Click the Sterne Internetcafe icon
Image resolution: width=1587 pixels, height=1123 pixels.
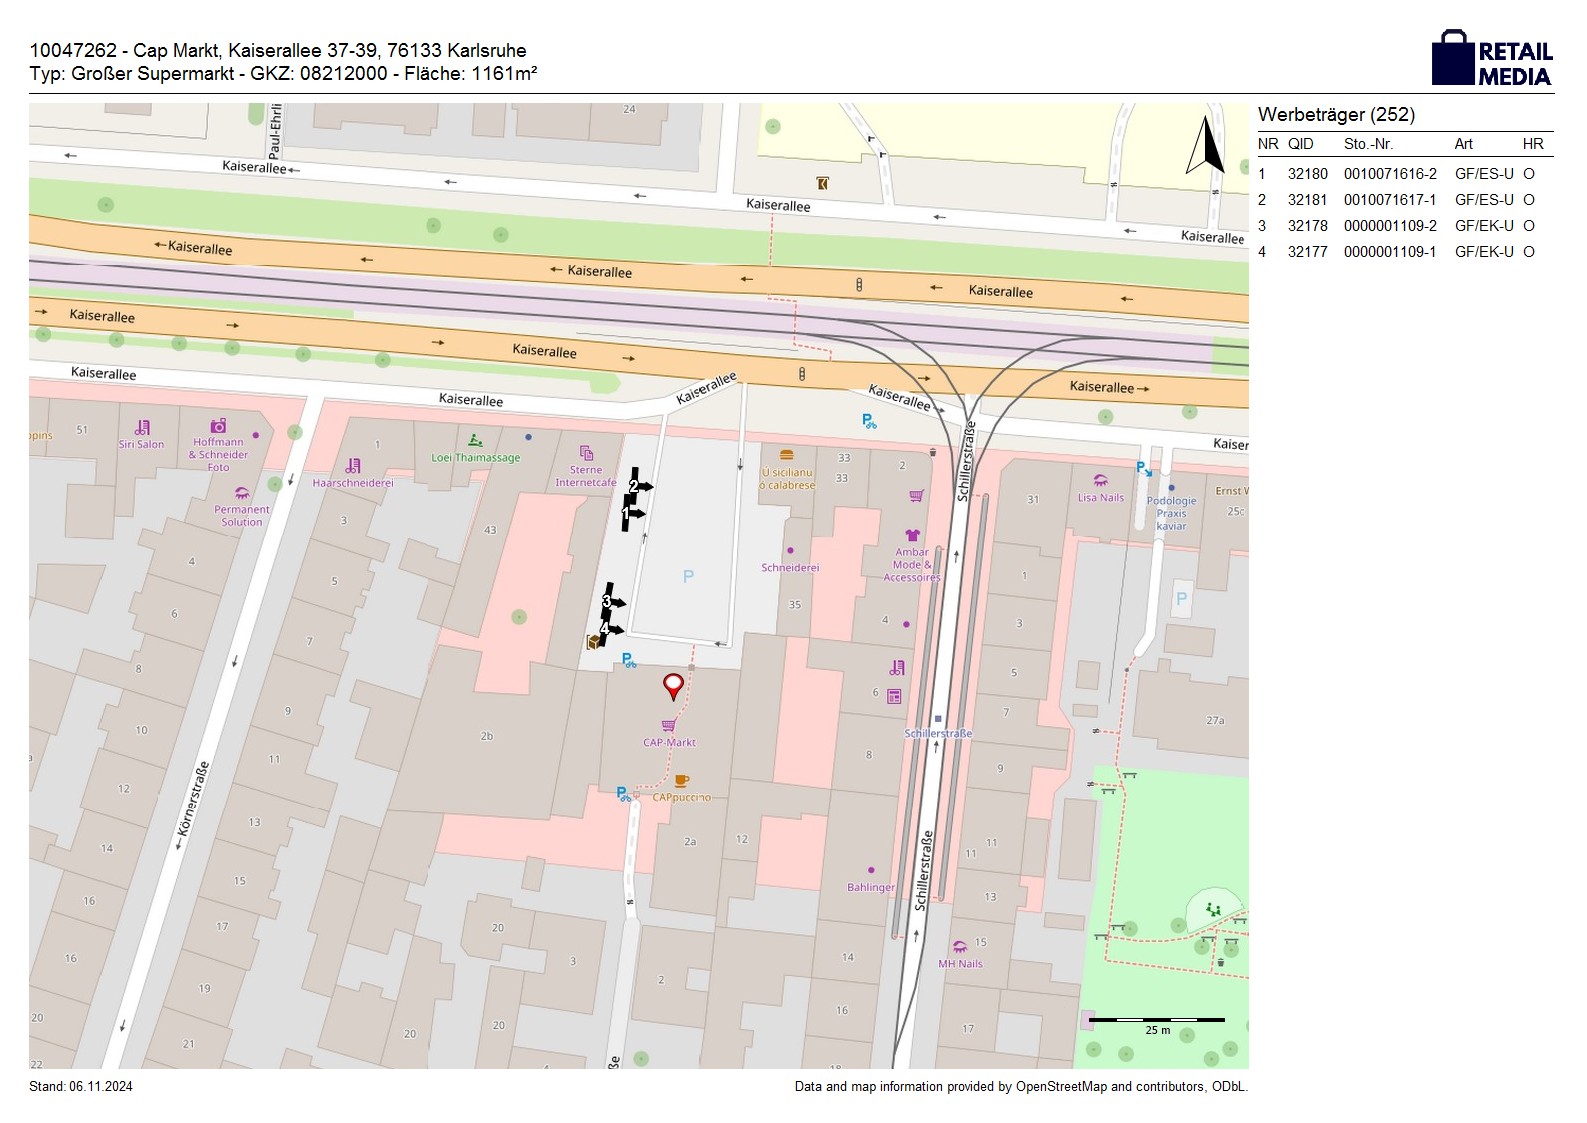point(586,453)
